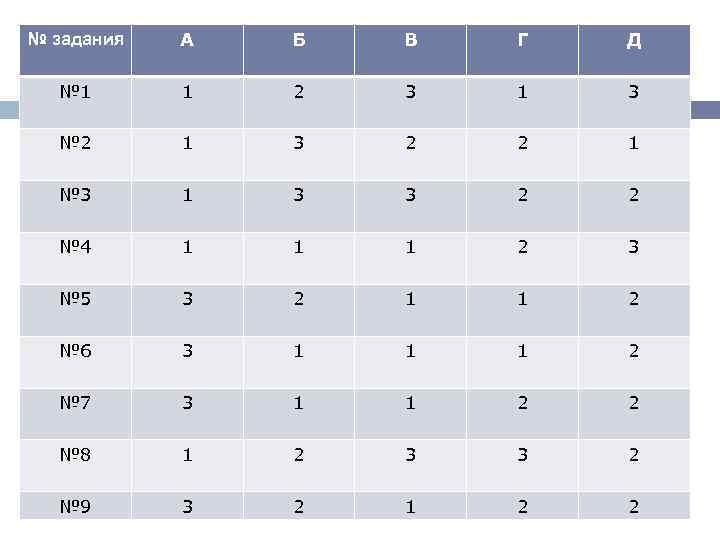Click row label №1
This screenshot has height=540, width=720.
click(x=76, y=91)
